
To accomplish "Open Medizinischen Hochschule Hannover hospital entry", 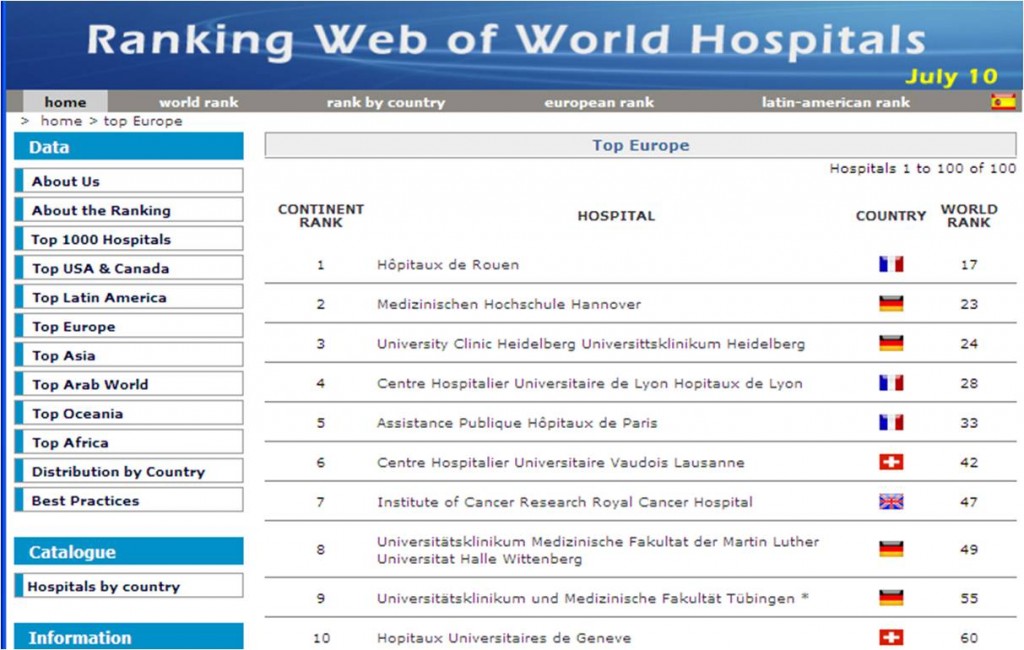I will [x=508, y=304].
